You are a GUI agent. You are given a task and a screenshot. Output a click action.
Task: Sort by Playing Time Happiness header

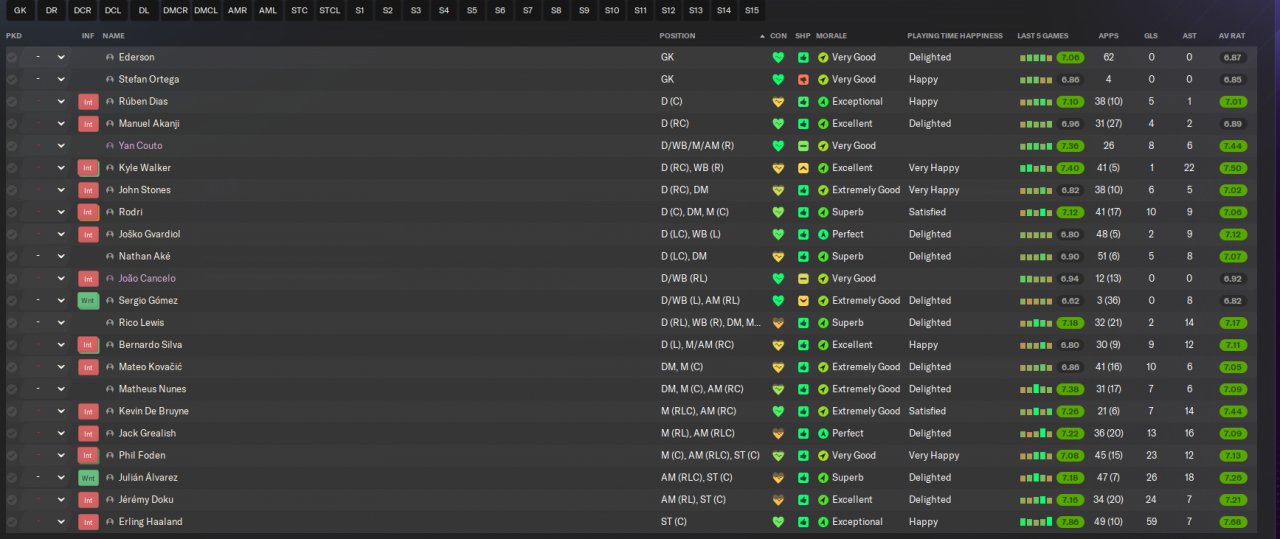[x=955, y=36]
